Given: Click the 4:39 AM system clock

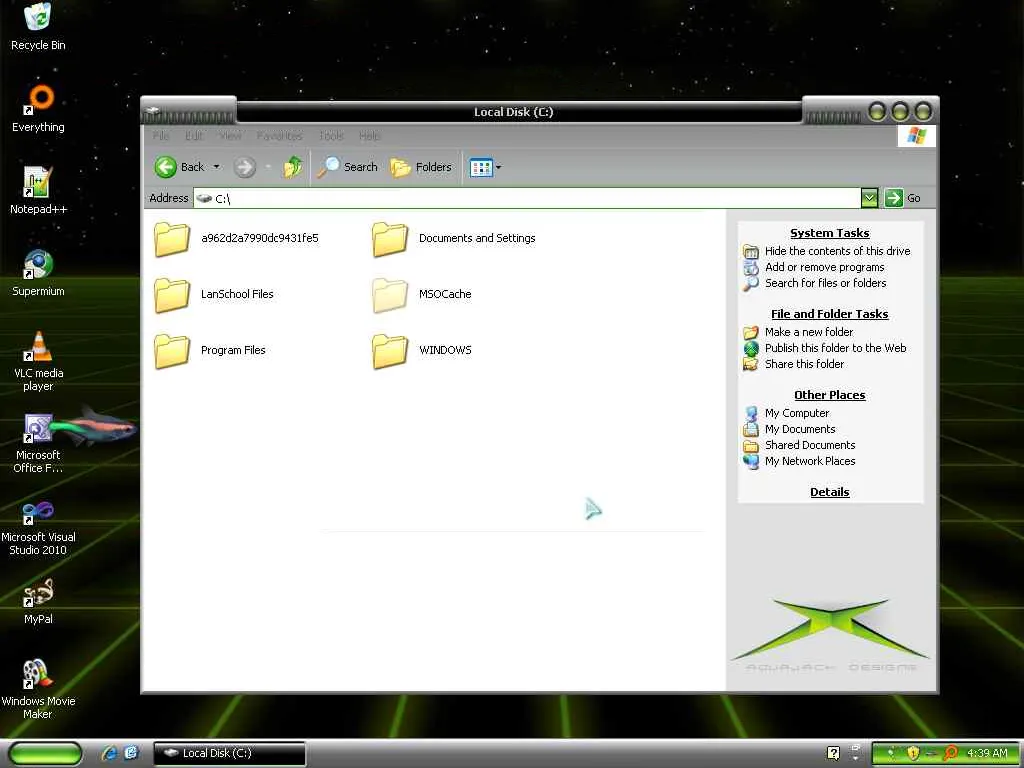Looking at the screenshot, I should tap(987, 753).
